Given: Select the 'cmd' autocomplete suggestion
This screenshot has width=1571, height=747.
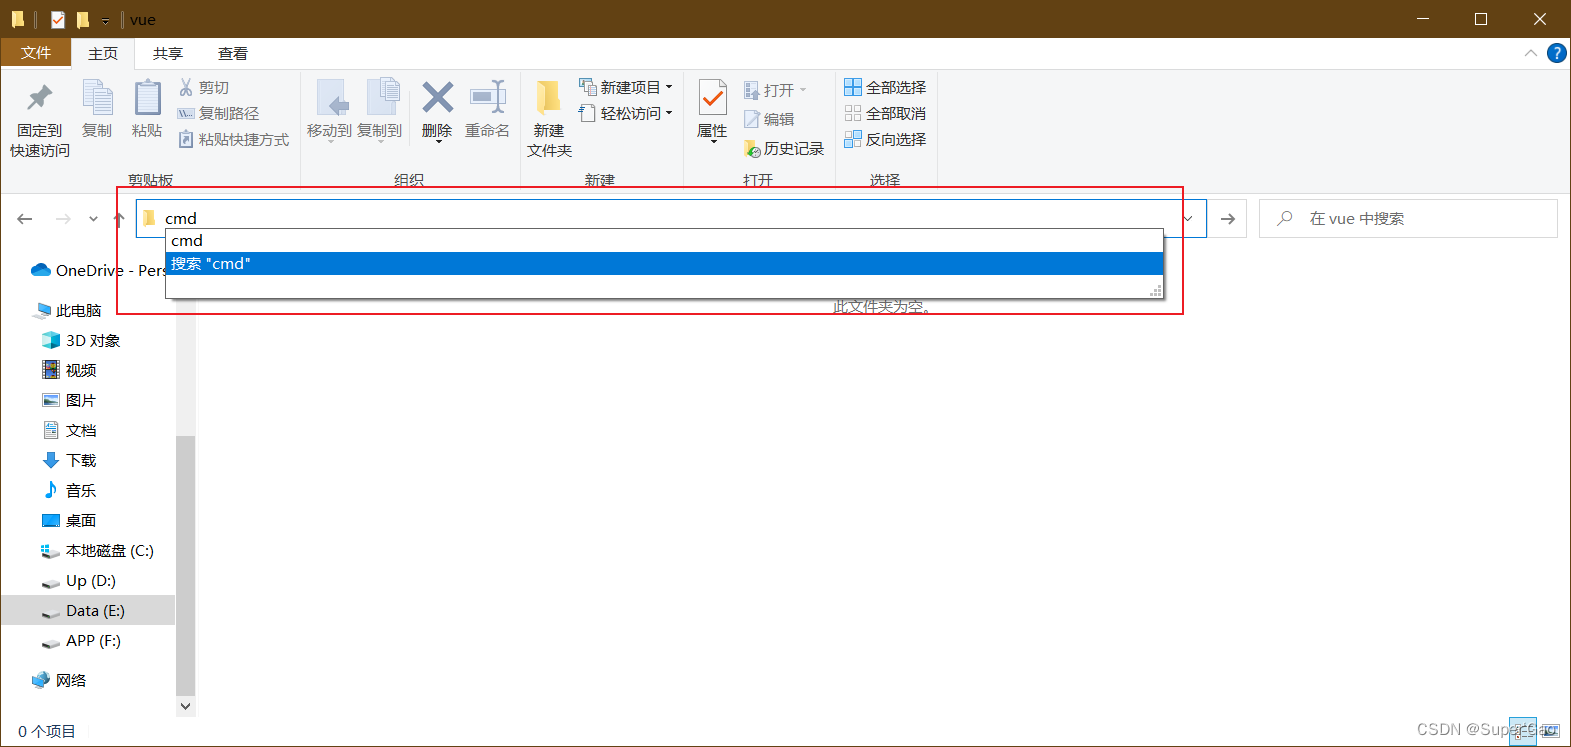Looking at the screenshot, I should (x=664, y=241).
